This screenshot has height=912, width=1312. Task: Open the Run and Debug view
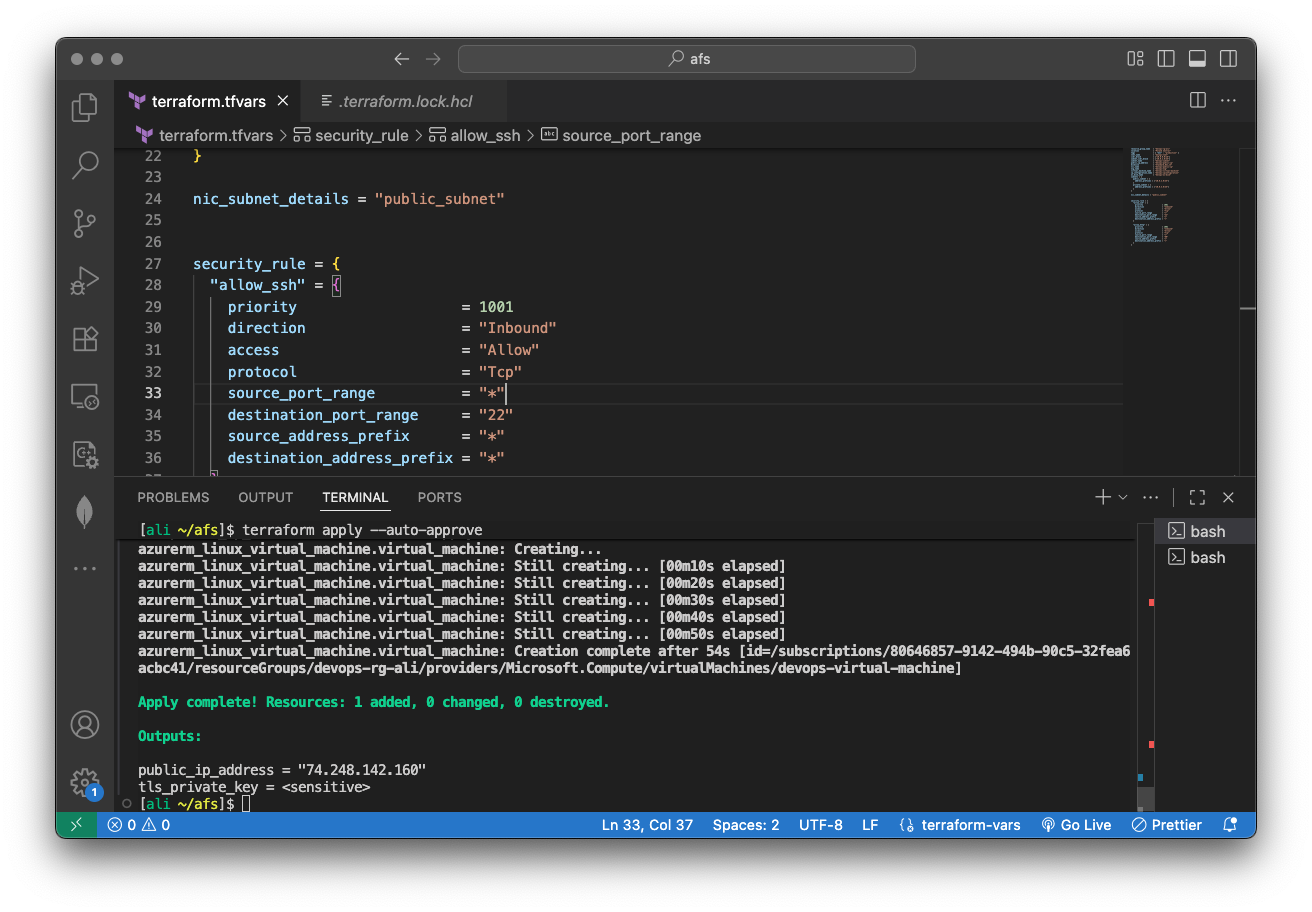pyautogui.click(x=85, y=281)
